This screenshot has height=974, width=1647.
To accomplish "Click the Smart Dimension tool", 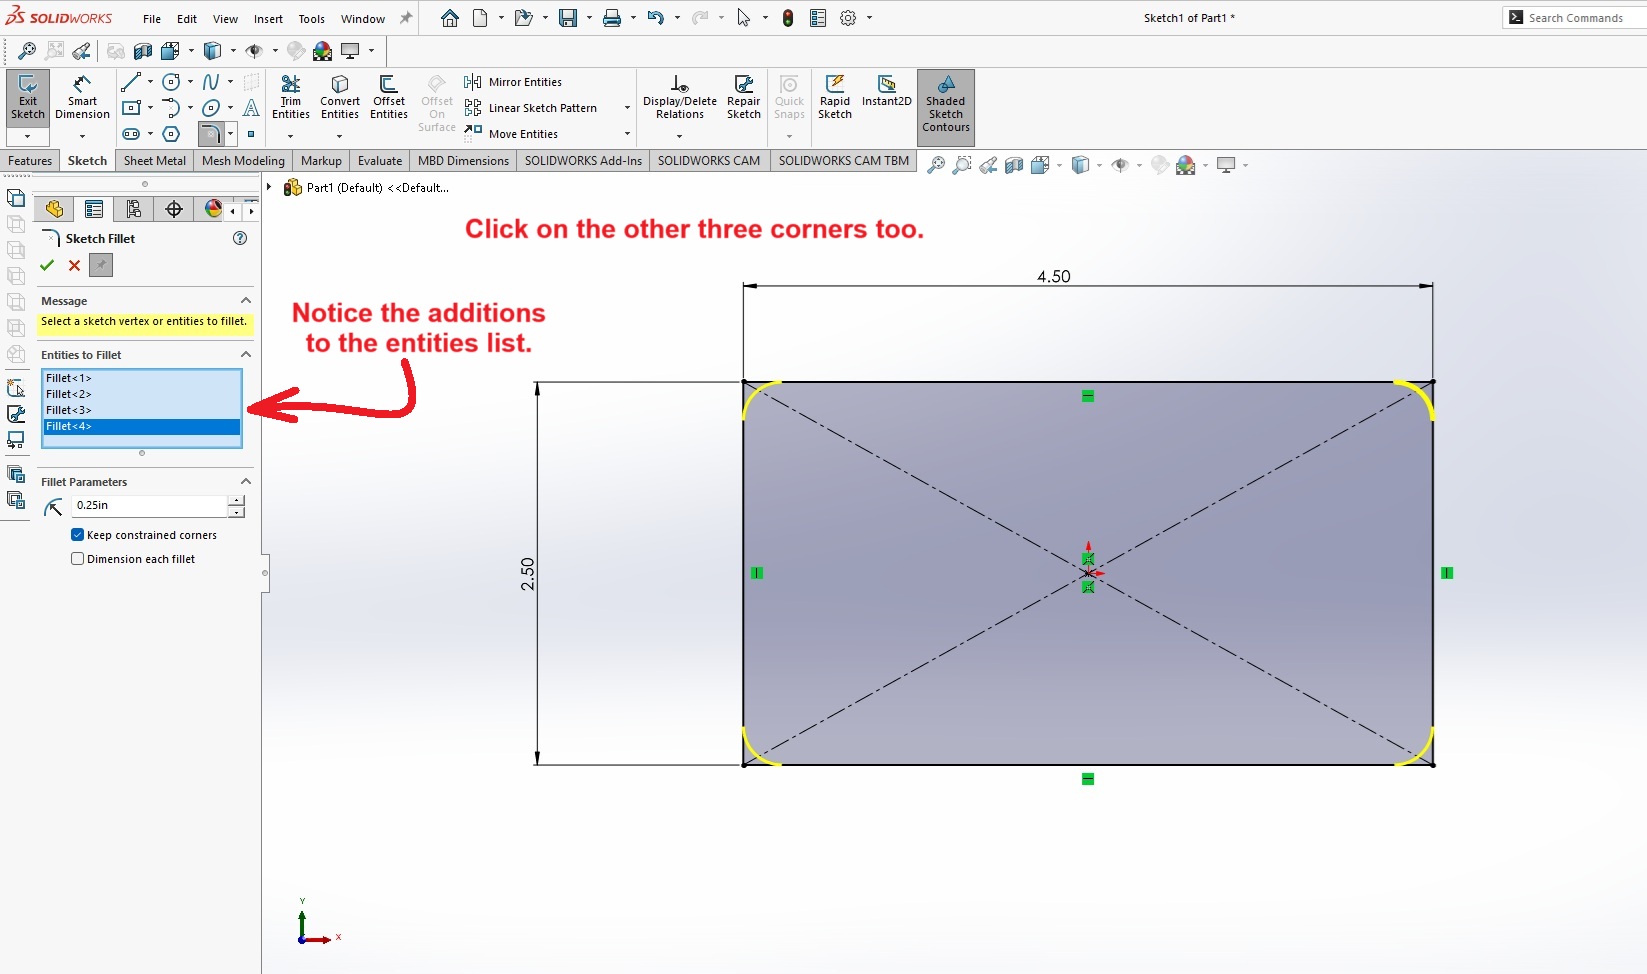I will (x=82, y=97).
